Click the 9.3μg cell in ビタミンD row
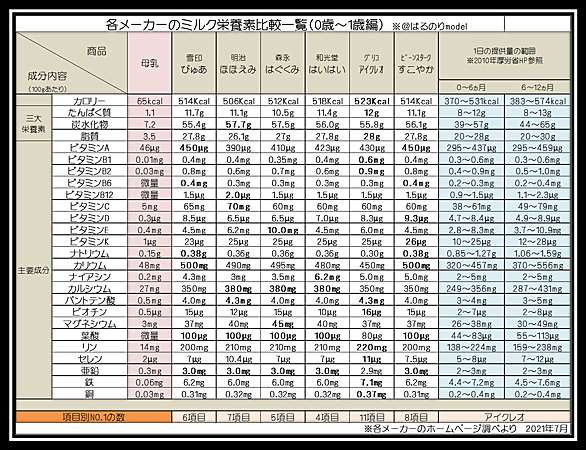The height and width of the screenshot is (450, 586). pos(416,218)
